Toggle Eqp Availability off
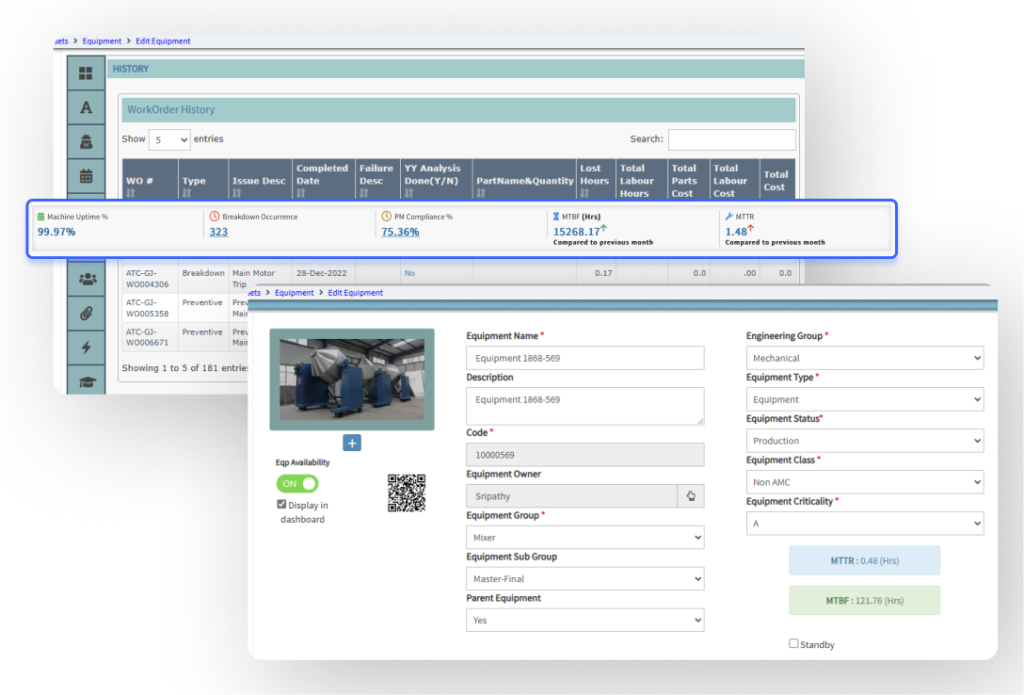This screenshot has width=1024, height=695. point(297,482)
